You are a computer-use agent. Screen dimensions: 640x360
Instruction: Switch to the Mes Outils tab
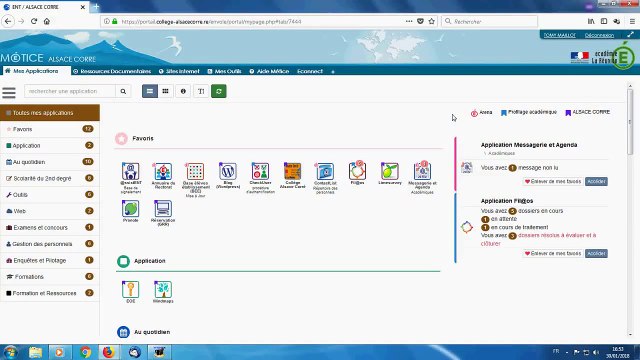pos(224,71)
